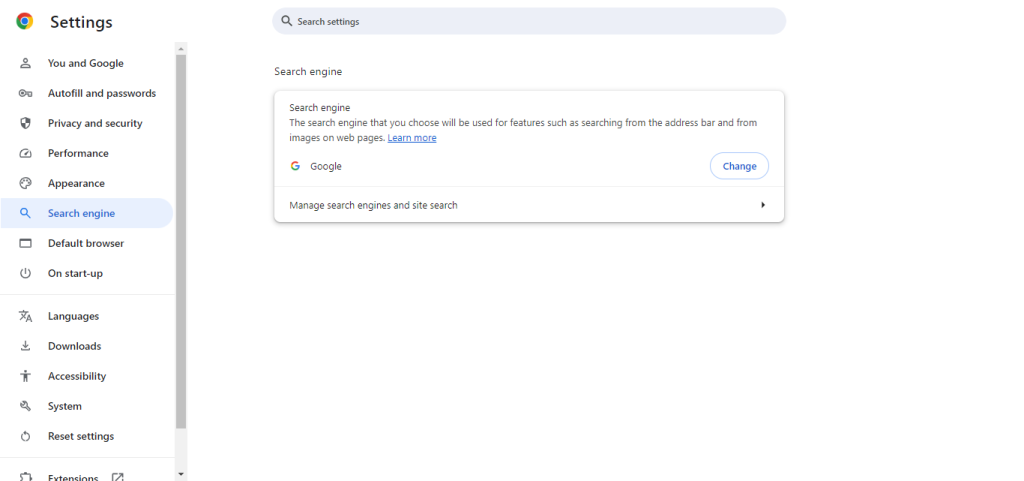Click the You and Google person icon
This screenshot has height=481, width=1024.
25,63
